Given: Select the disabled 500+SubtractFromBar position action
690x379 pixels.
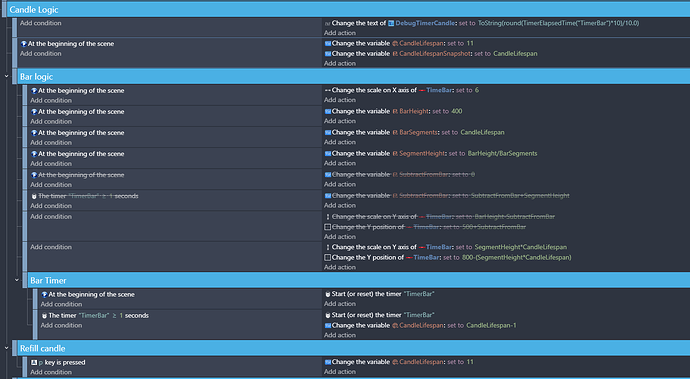Looking at the screenshot, I should (425, 227).
